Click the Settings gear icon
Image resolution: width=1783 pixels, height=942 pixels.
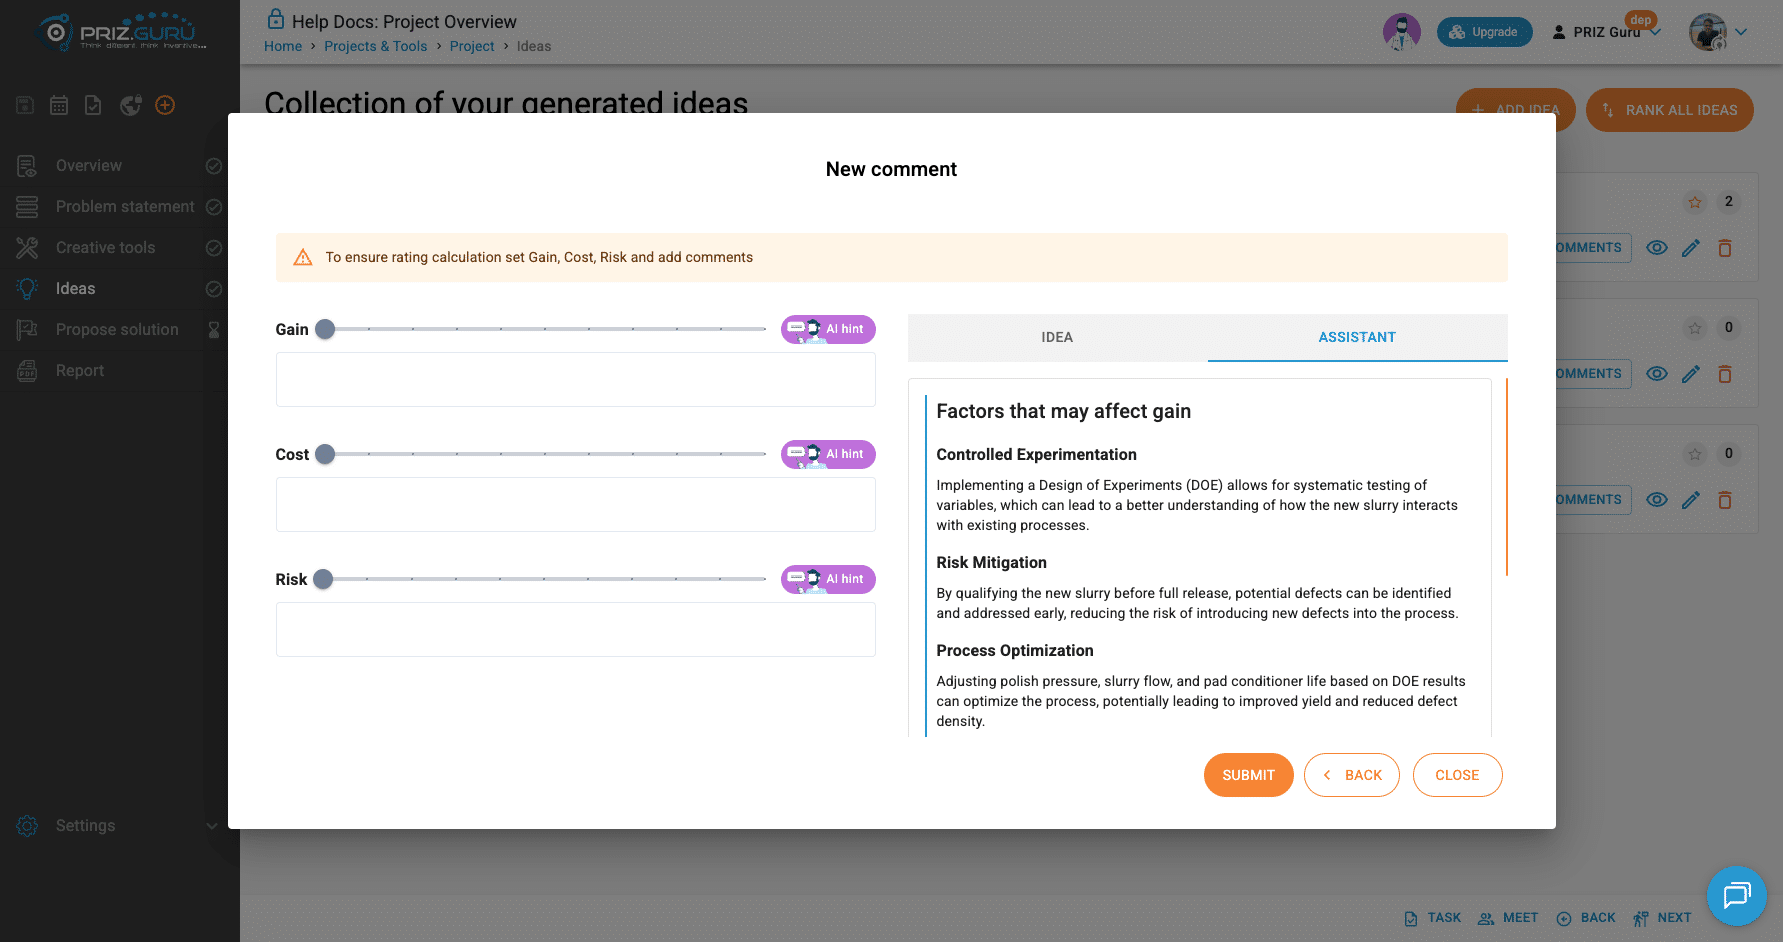click(x=27, y=826)
